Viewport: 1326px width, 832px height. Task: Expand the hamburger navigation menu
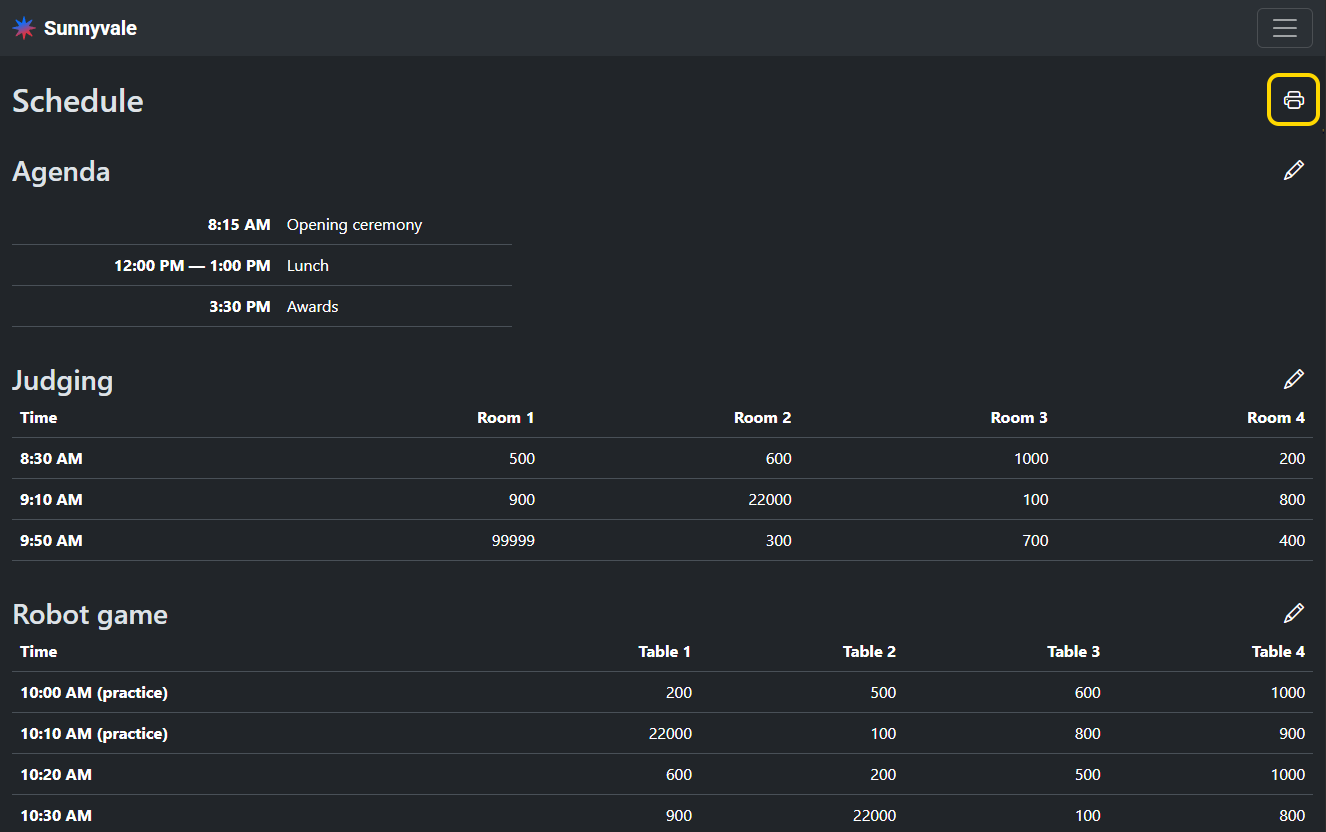click(x=1284, y=28)
